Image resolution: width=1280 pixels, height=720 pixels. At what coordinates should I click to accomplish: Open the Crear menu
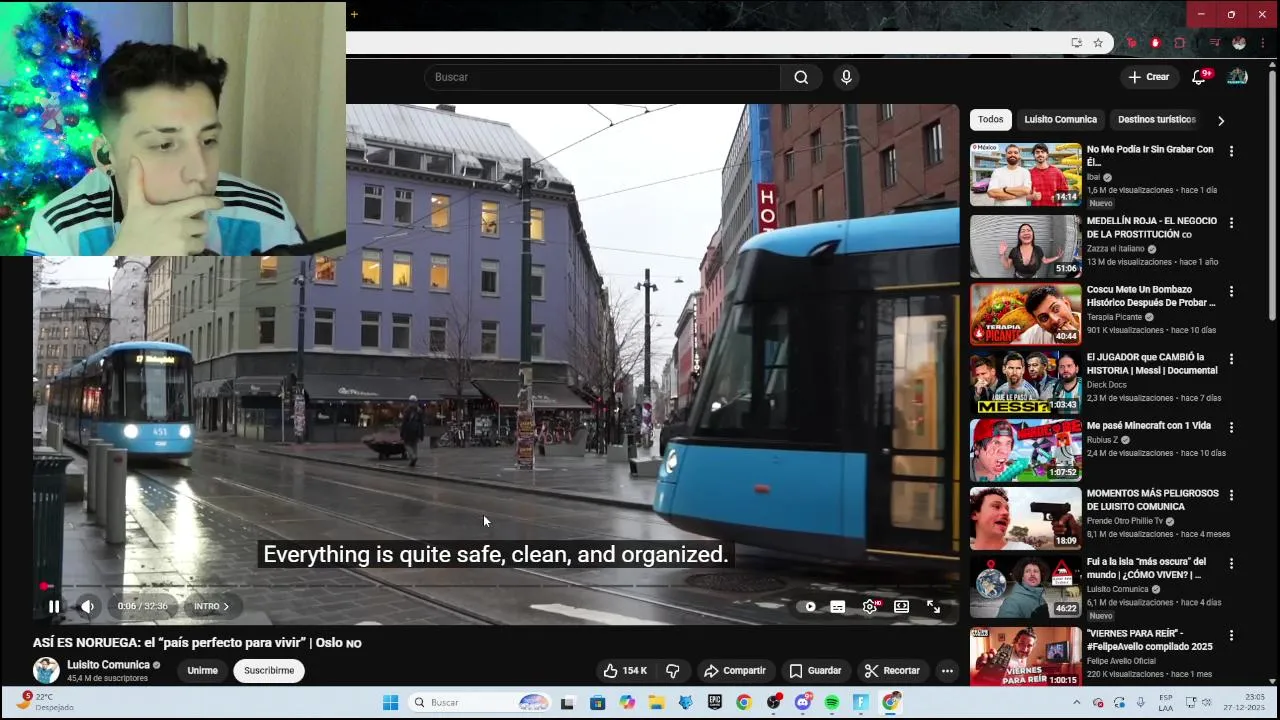tap(1148, 77)
